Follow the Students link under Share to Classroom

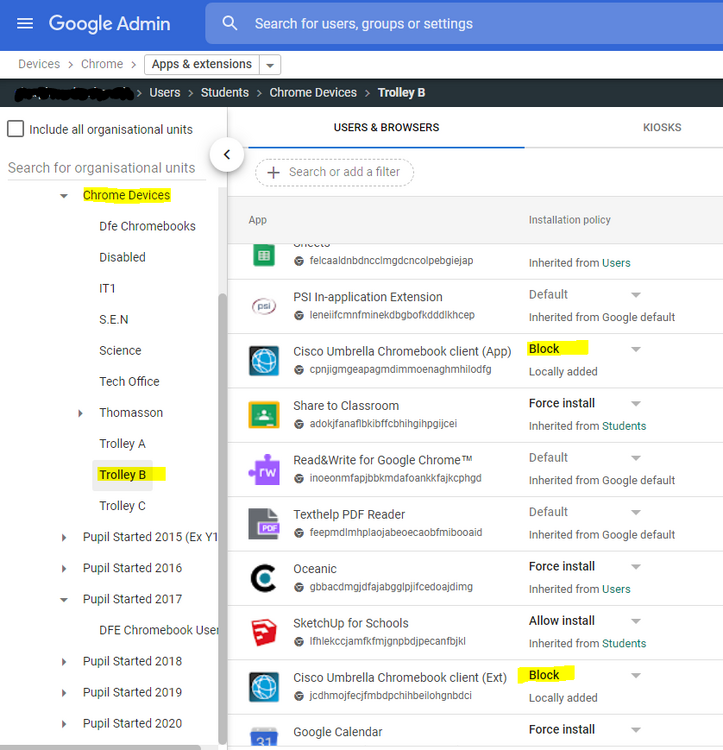pyautogui.click(x=624, y=426)
